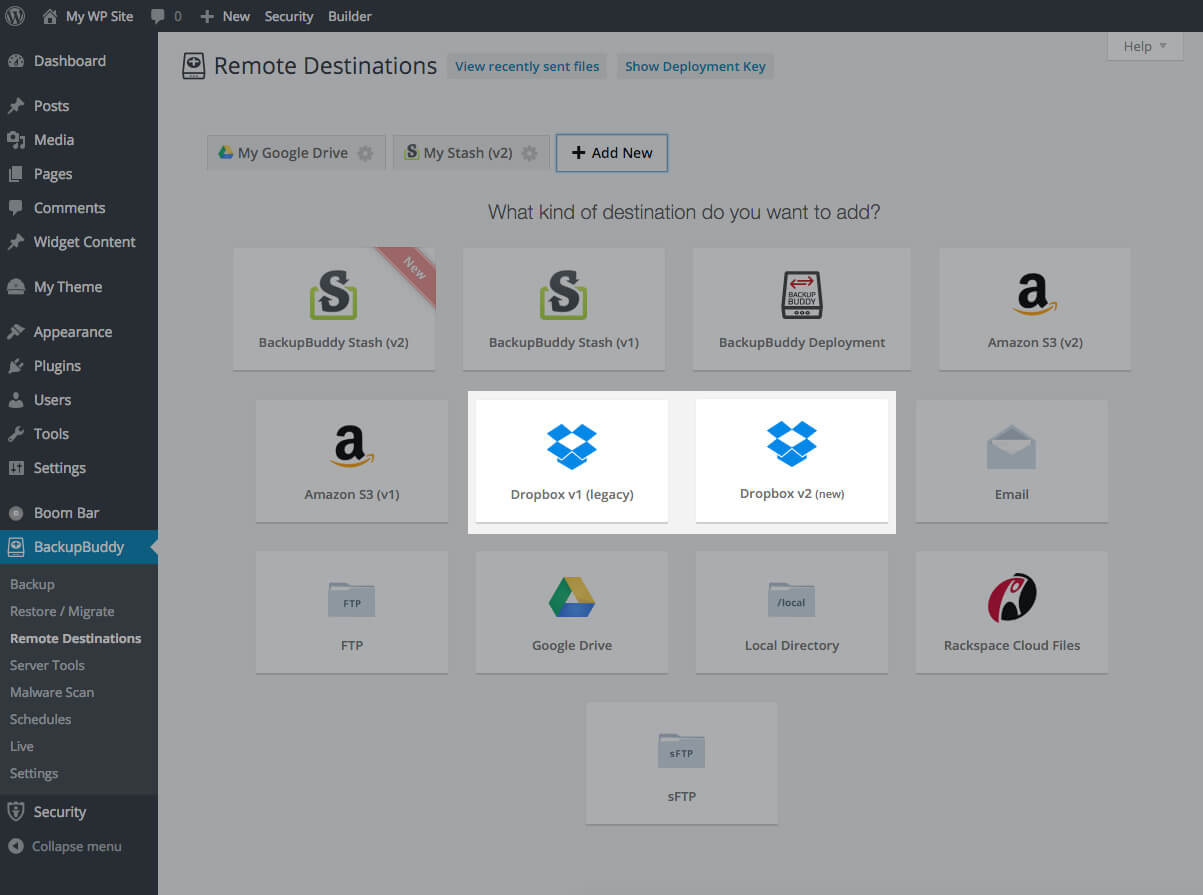Image resolution: width=1203 pixels, height=895 pixels.
Task: Open Schedules submenu item
Action: coord(40,719)
